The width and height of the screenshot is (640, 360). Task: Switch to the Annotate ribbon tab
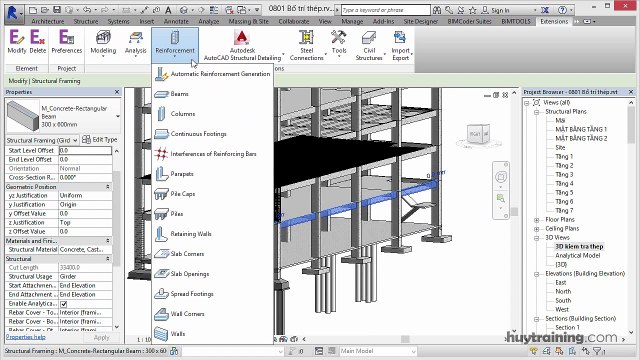[x=176, y=21]
